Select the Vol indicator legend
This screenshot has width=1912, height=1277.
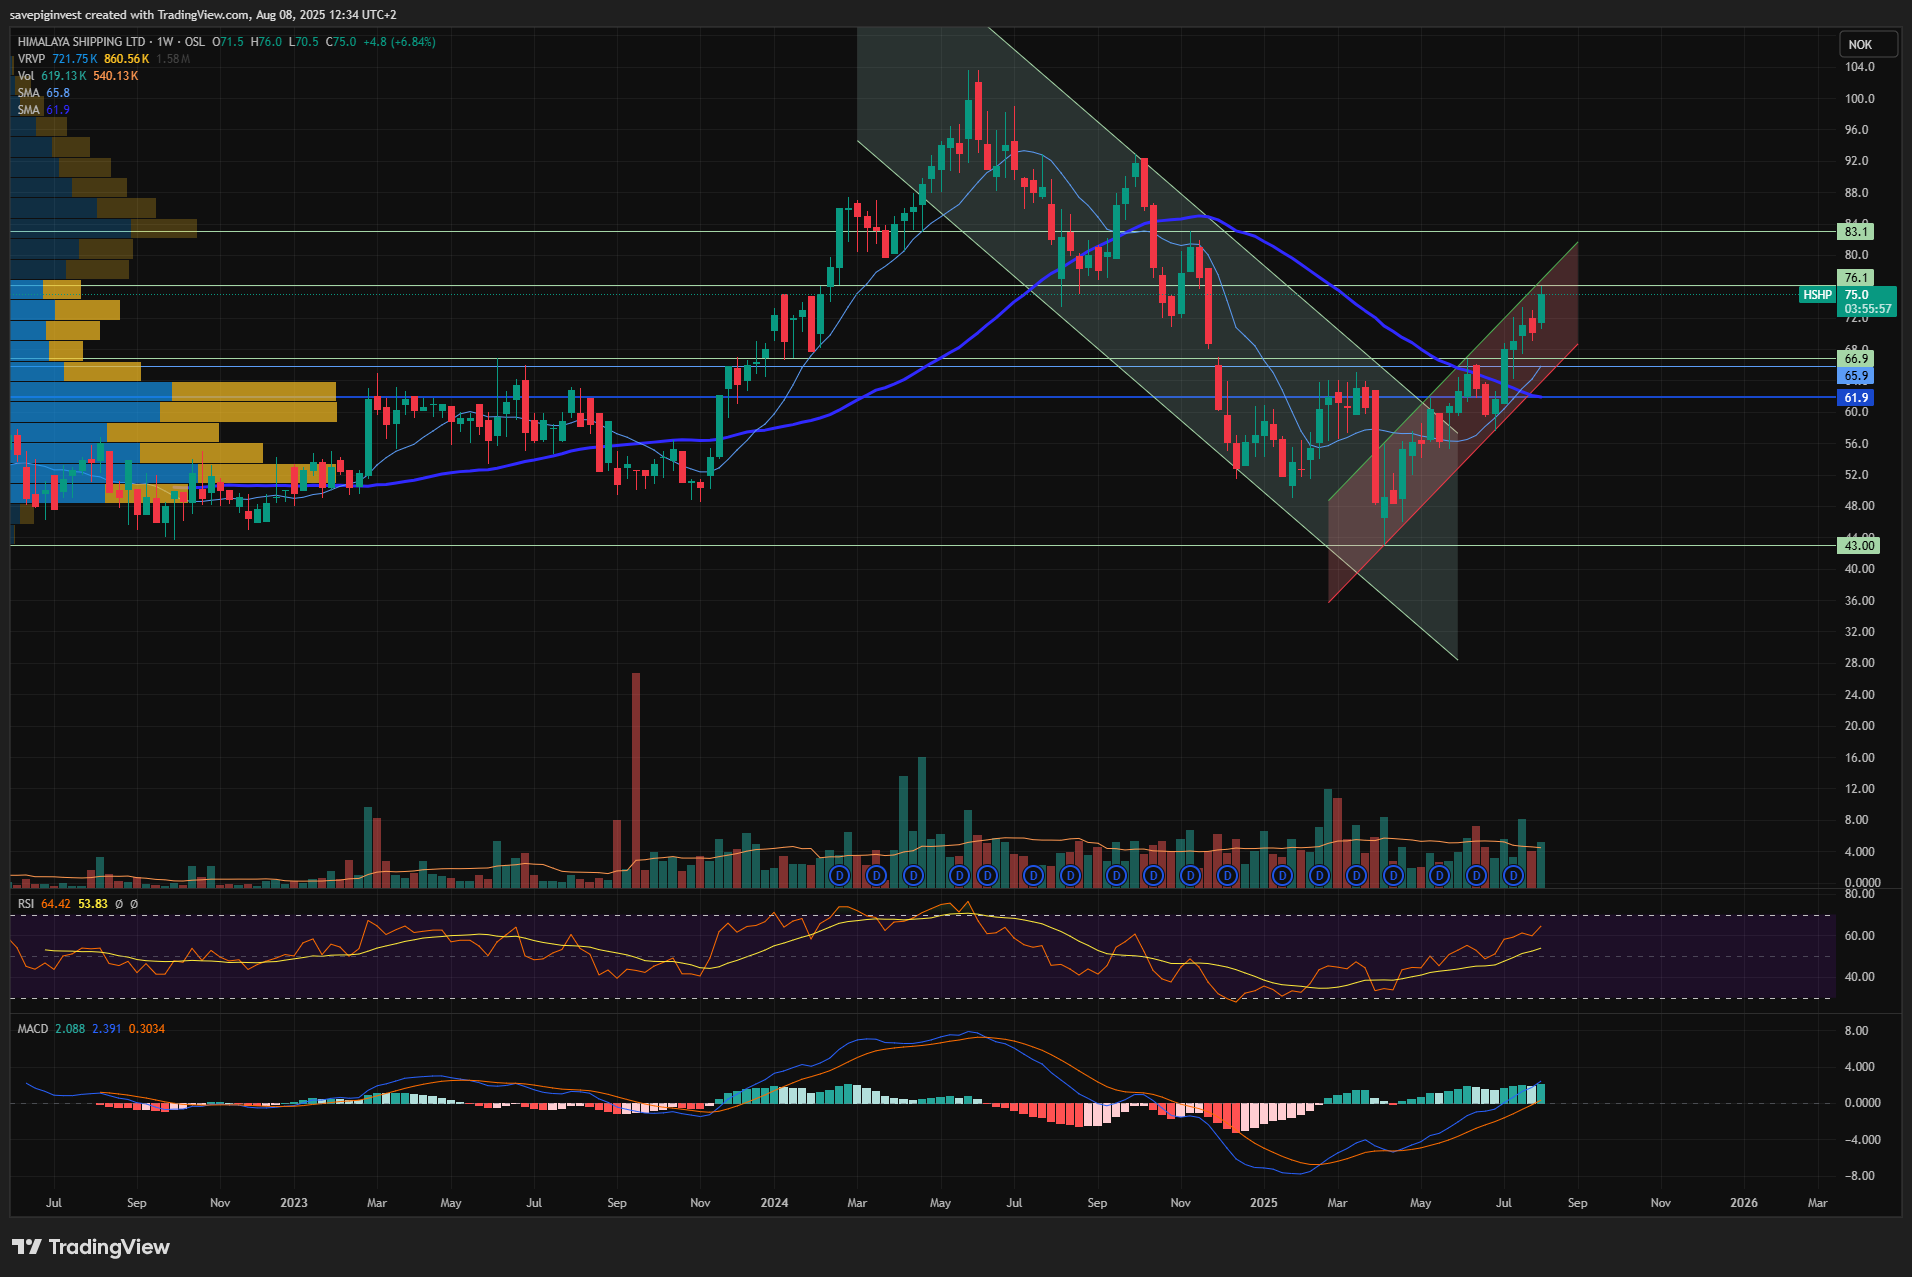[25, 76]
